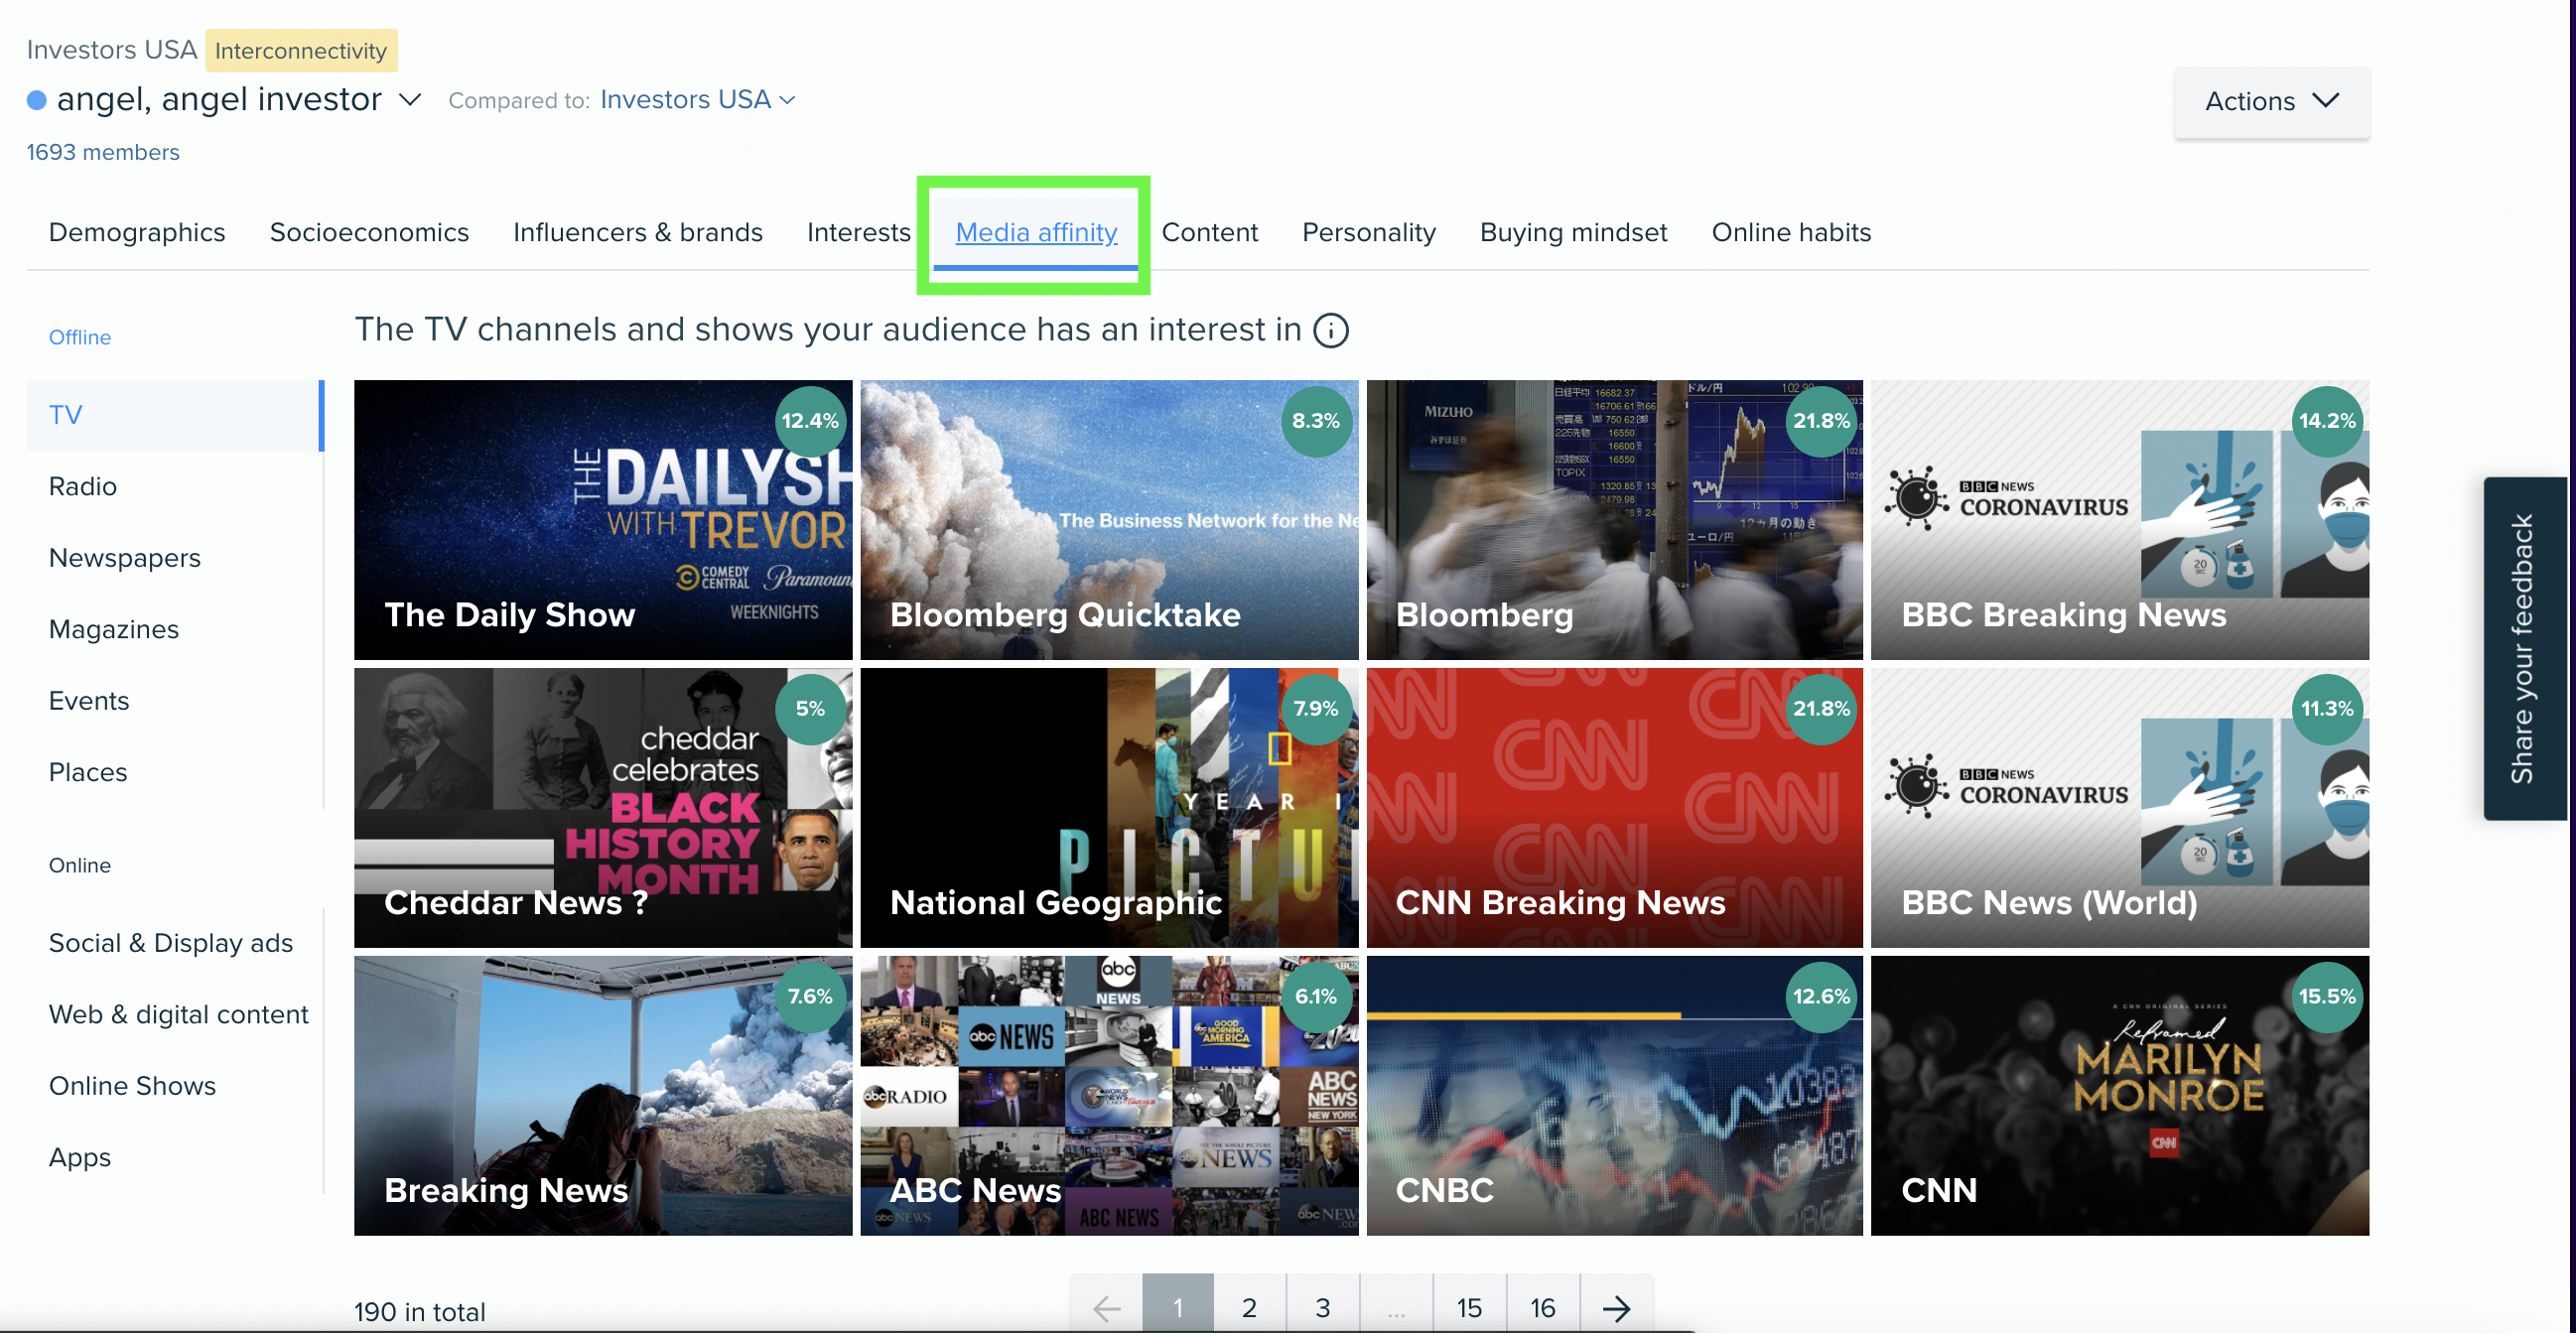Image resolution: width=2576 pixels, height=1333 pixels.
Task: Click the 14.2% badge on BBC Breaking News
Action: click(x=2327, y=421)
